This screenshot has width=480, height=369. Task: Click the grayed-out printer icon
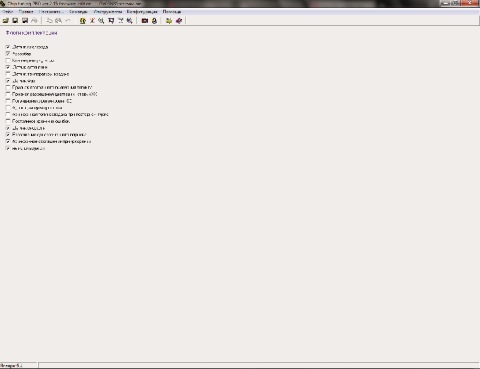point(34,21)
